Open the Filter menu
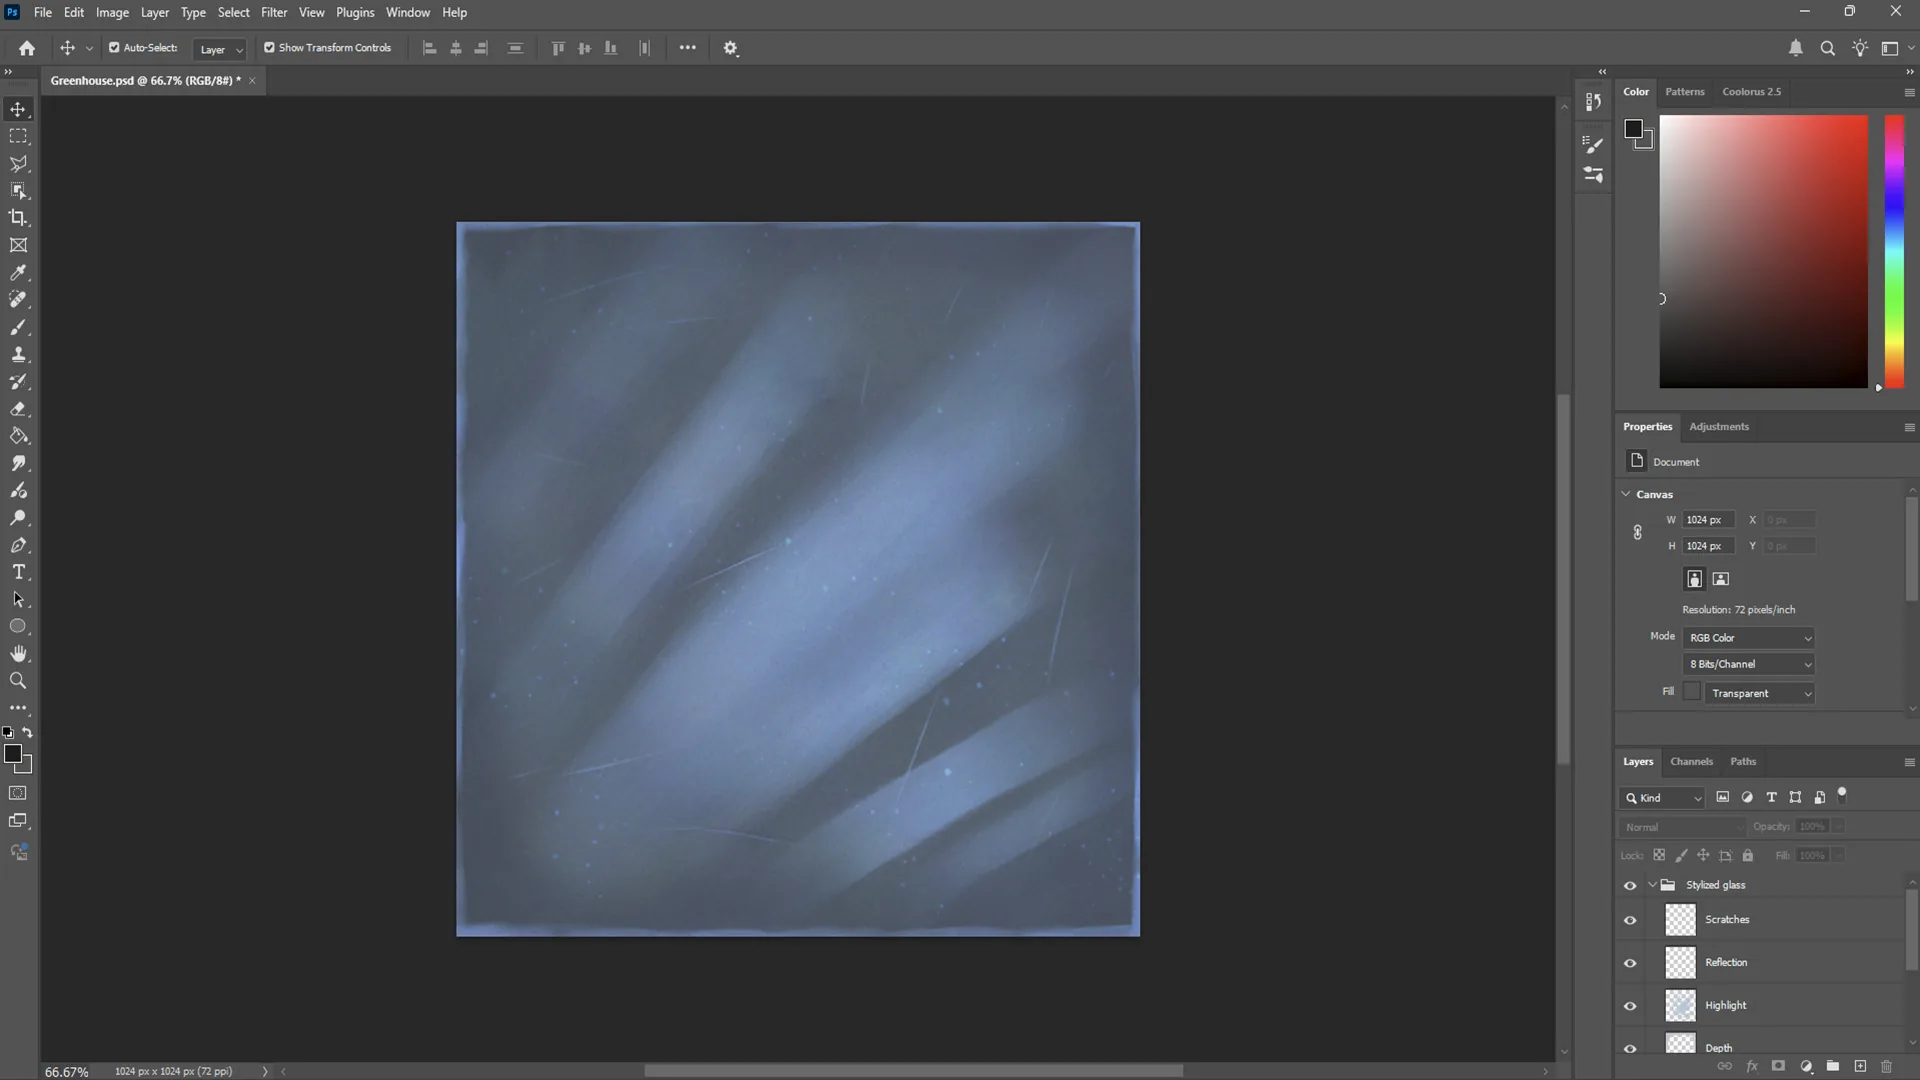 pyautogui.click(x=274, y=12)
